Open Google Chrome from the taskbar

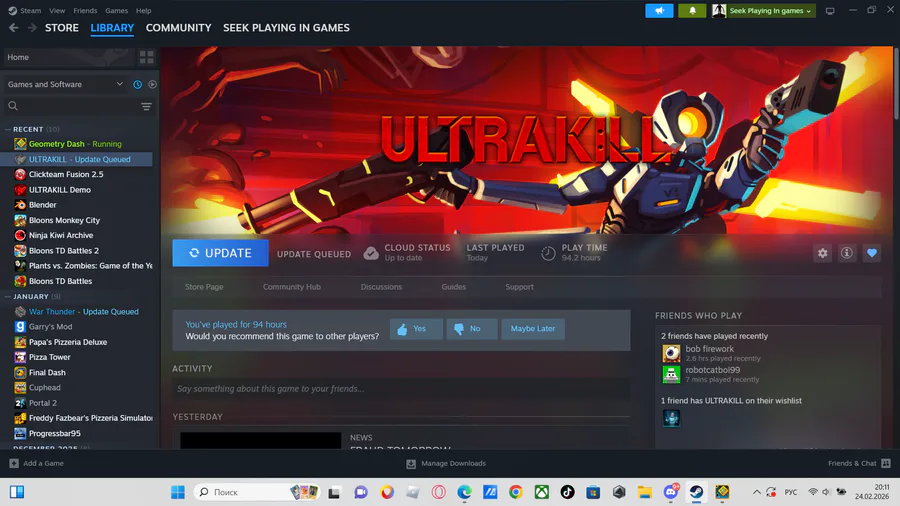(515, 492)
